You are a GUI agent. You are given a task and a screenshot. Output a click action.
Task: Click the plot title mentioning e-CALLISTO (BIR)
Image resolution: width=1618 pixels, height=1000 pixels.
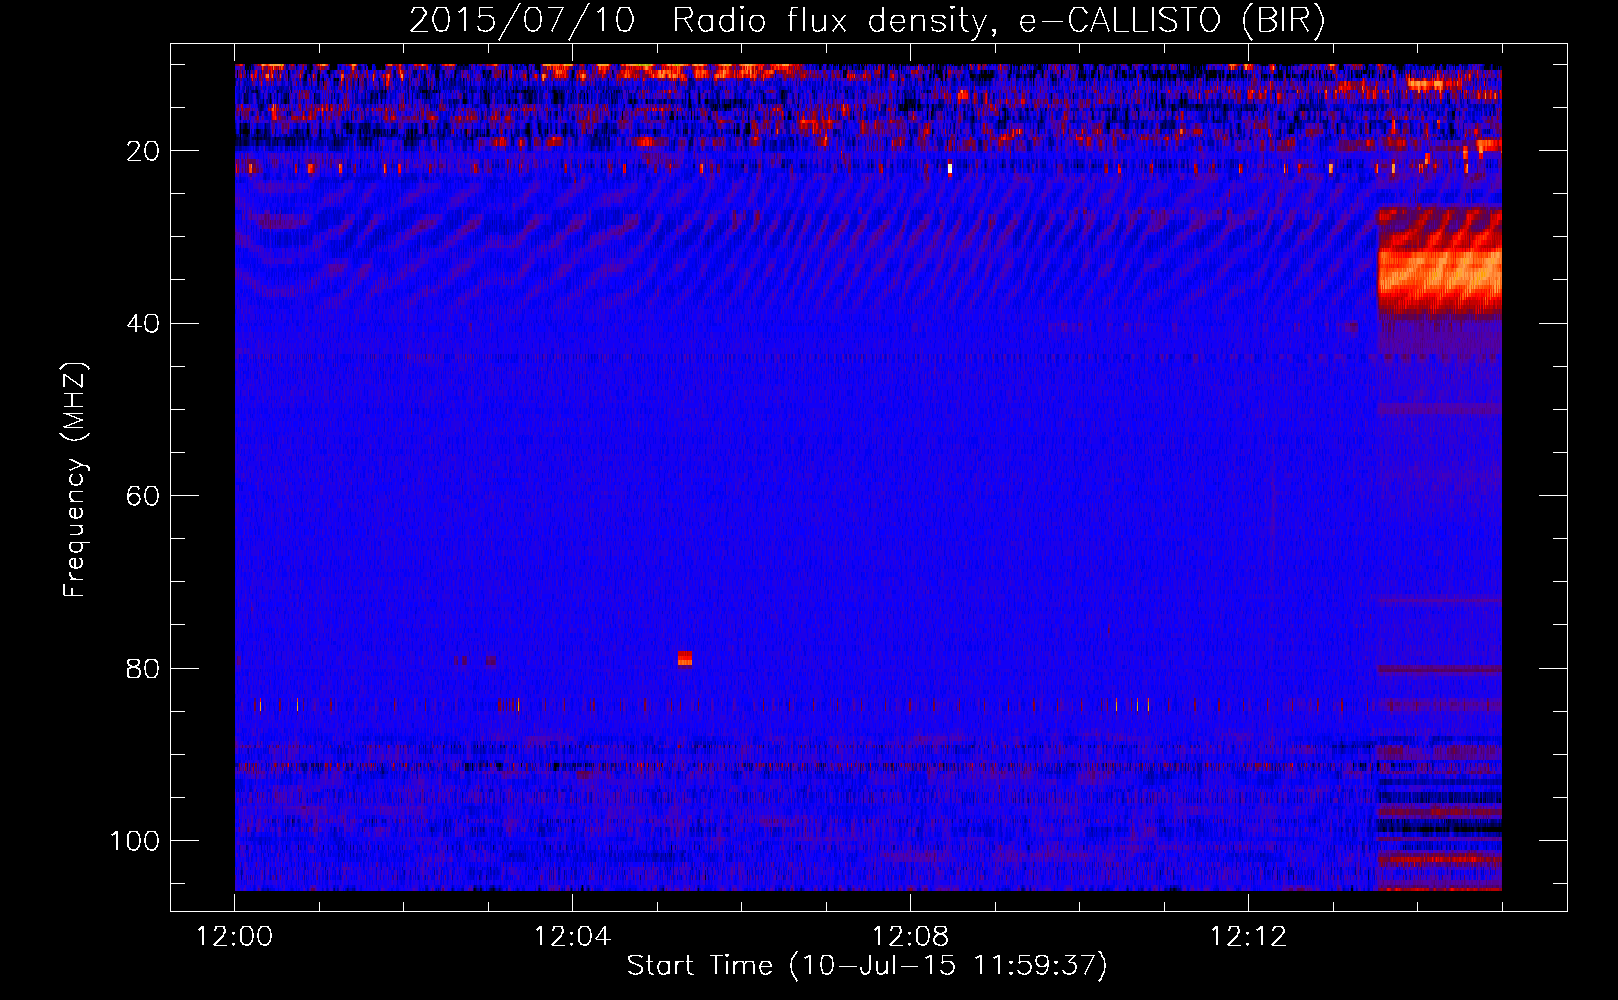867,20
